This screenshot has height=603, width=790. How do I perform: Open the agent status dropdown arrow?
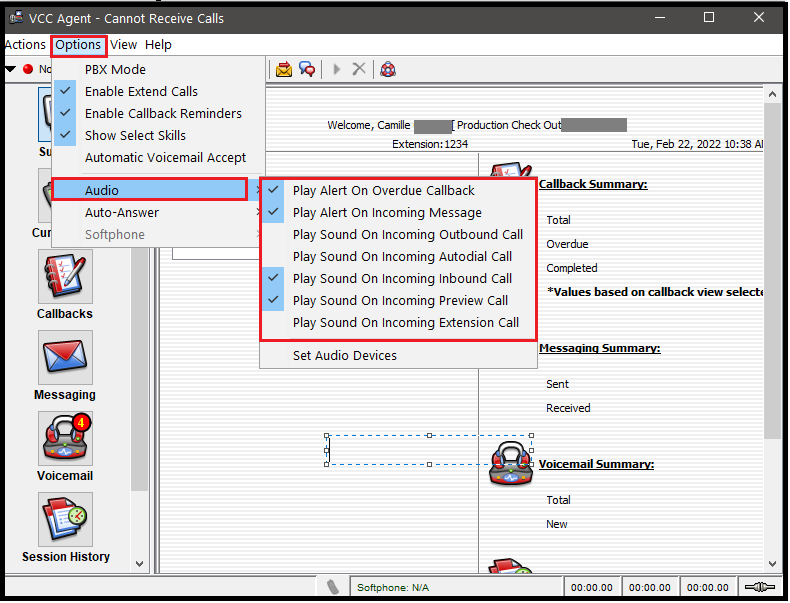pos(11,69)
